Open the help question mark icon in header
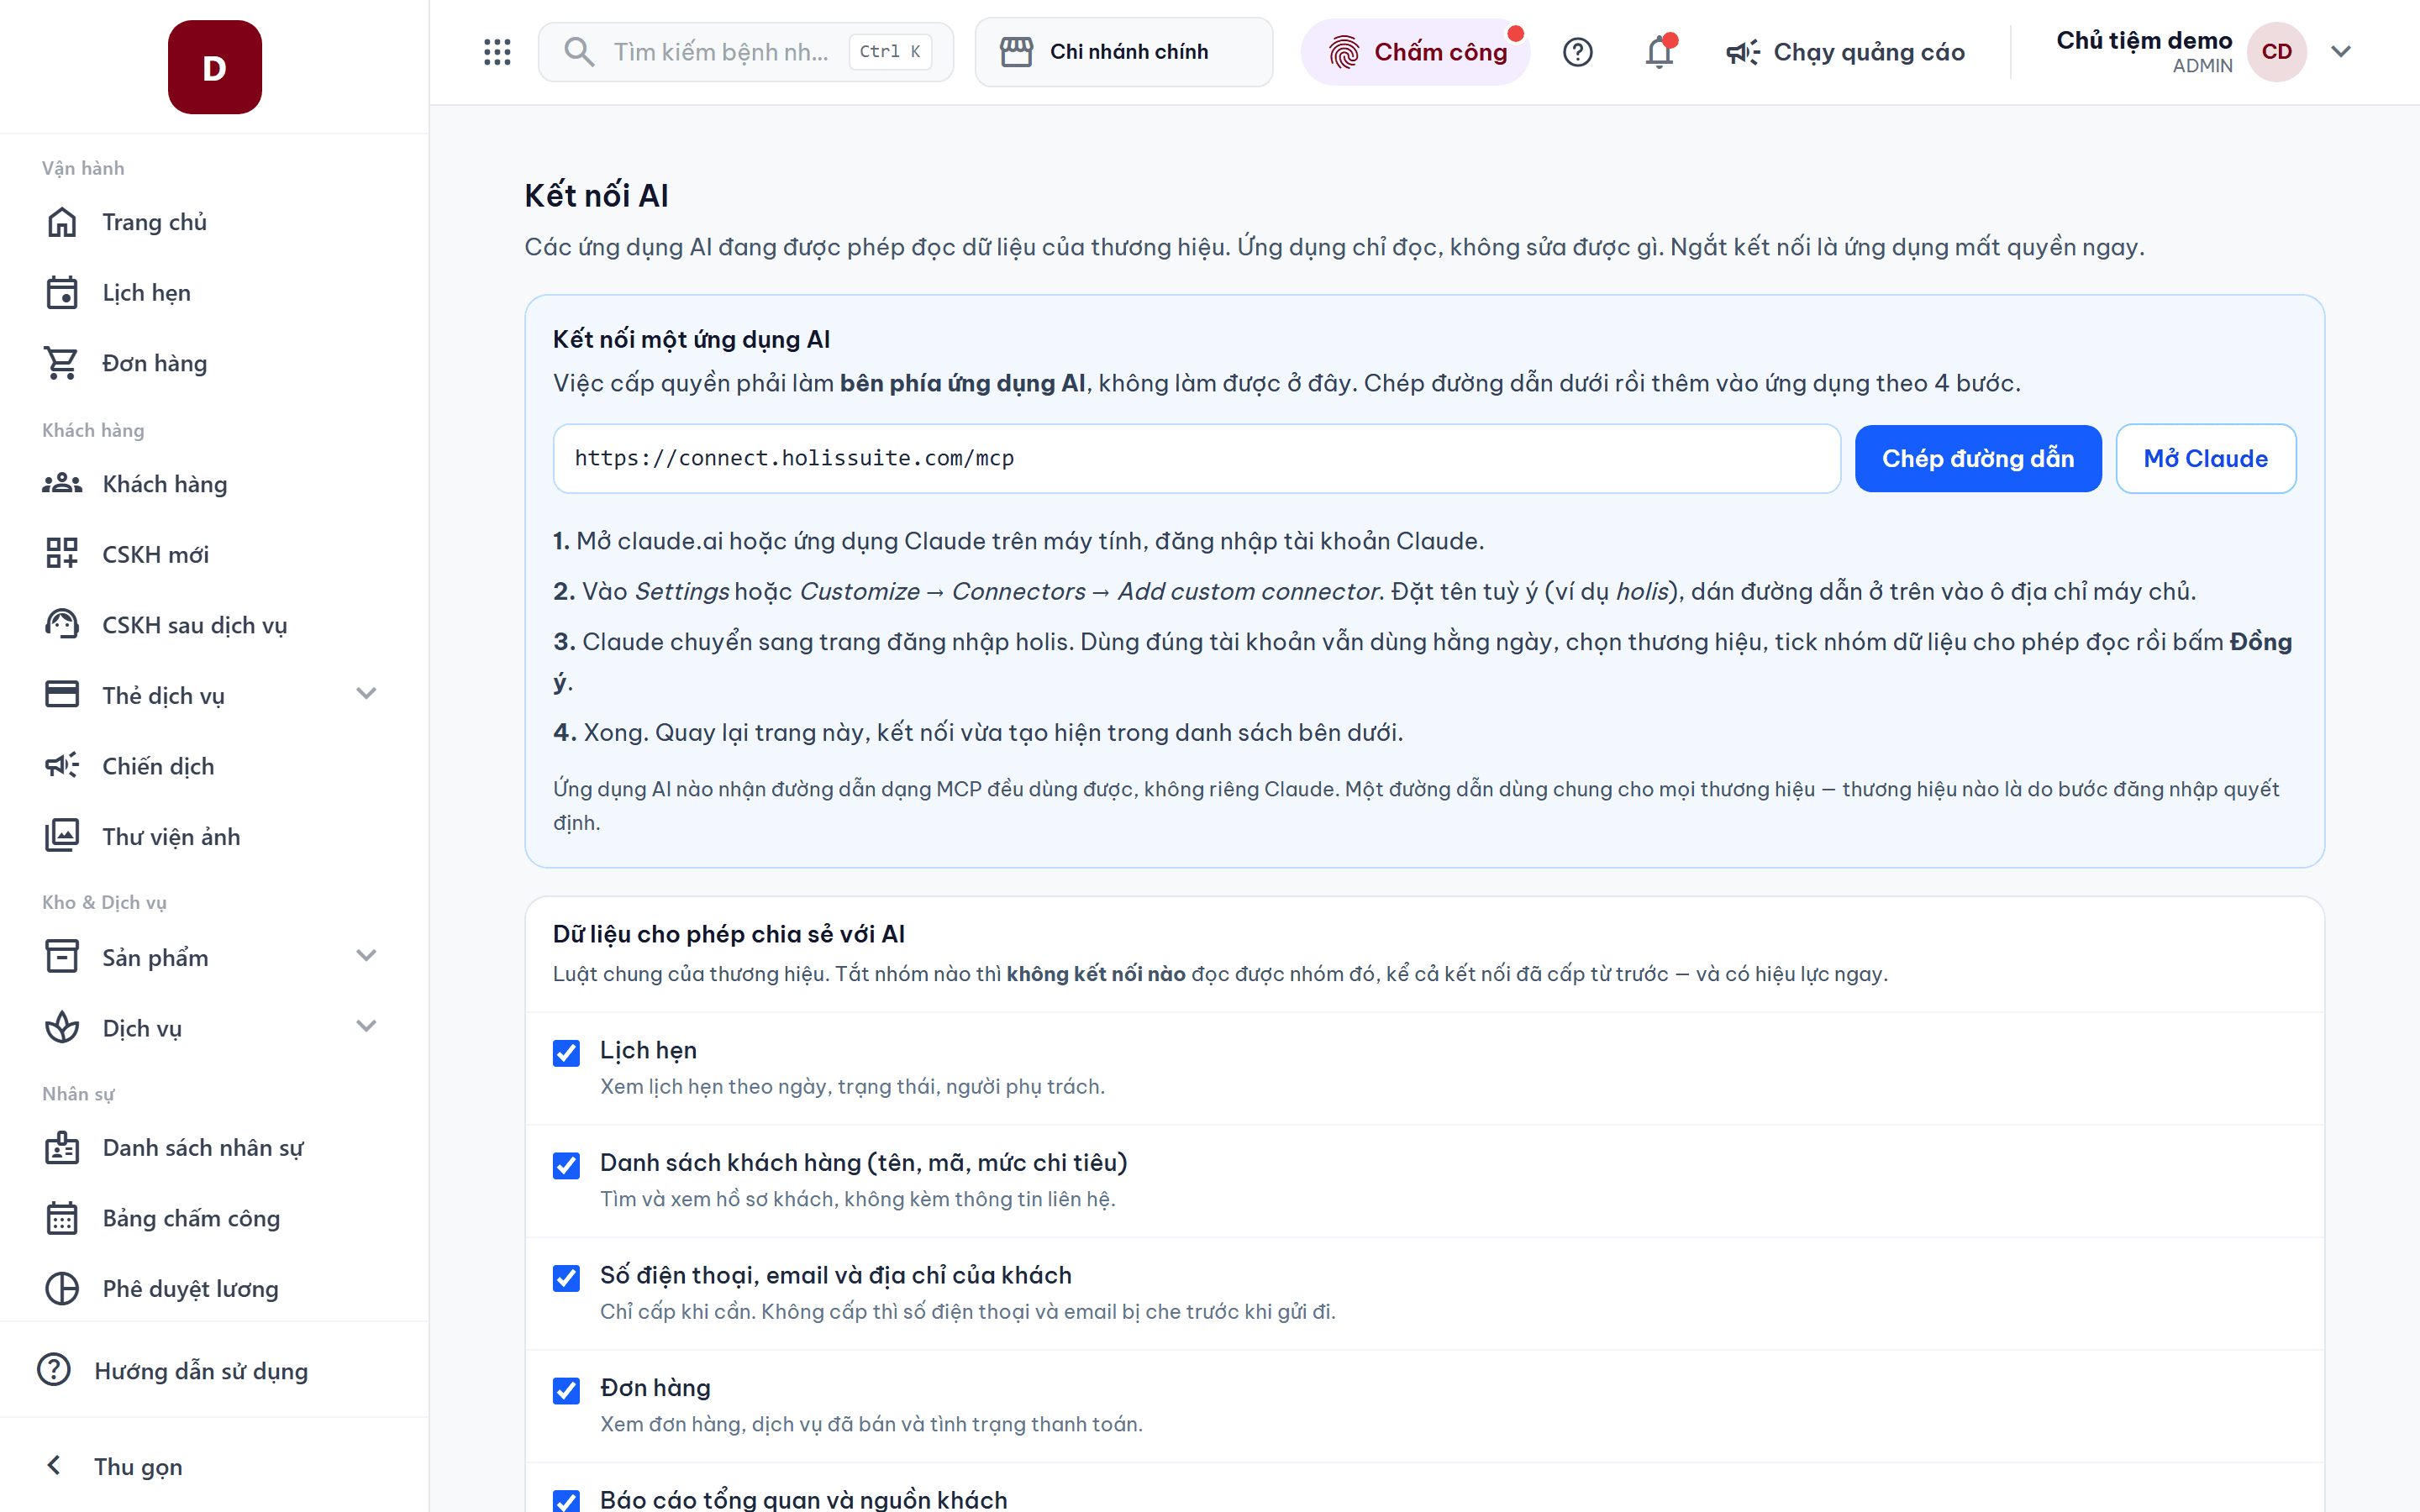The image size is (2420, 1512). (1577, 52)
